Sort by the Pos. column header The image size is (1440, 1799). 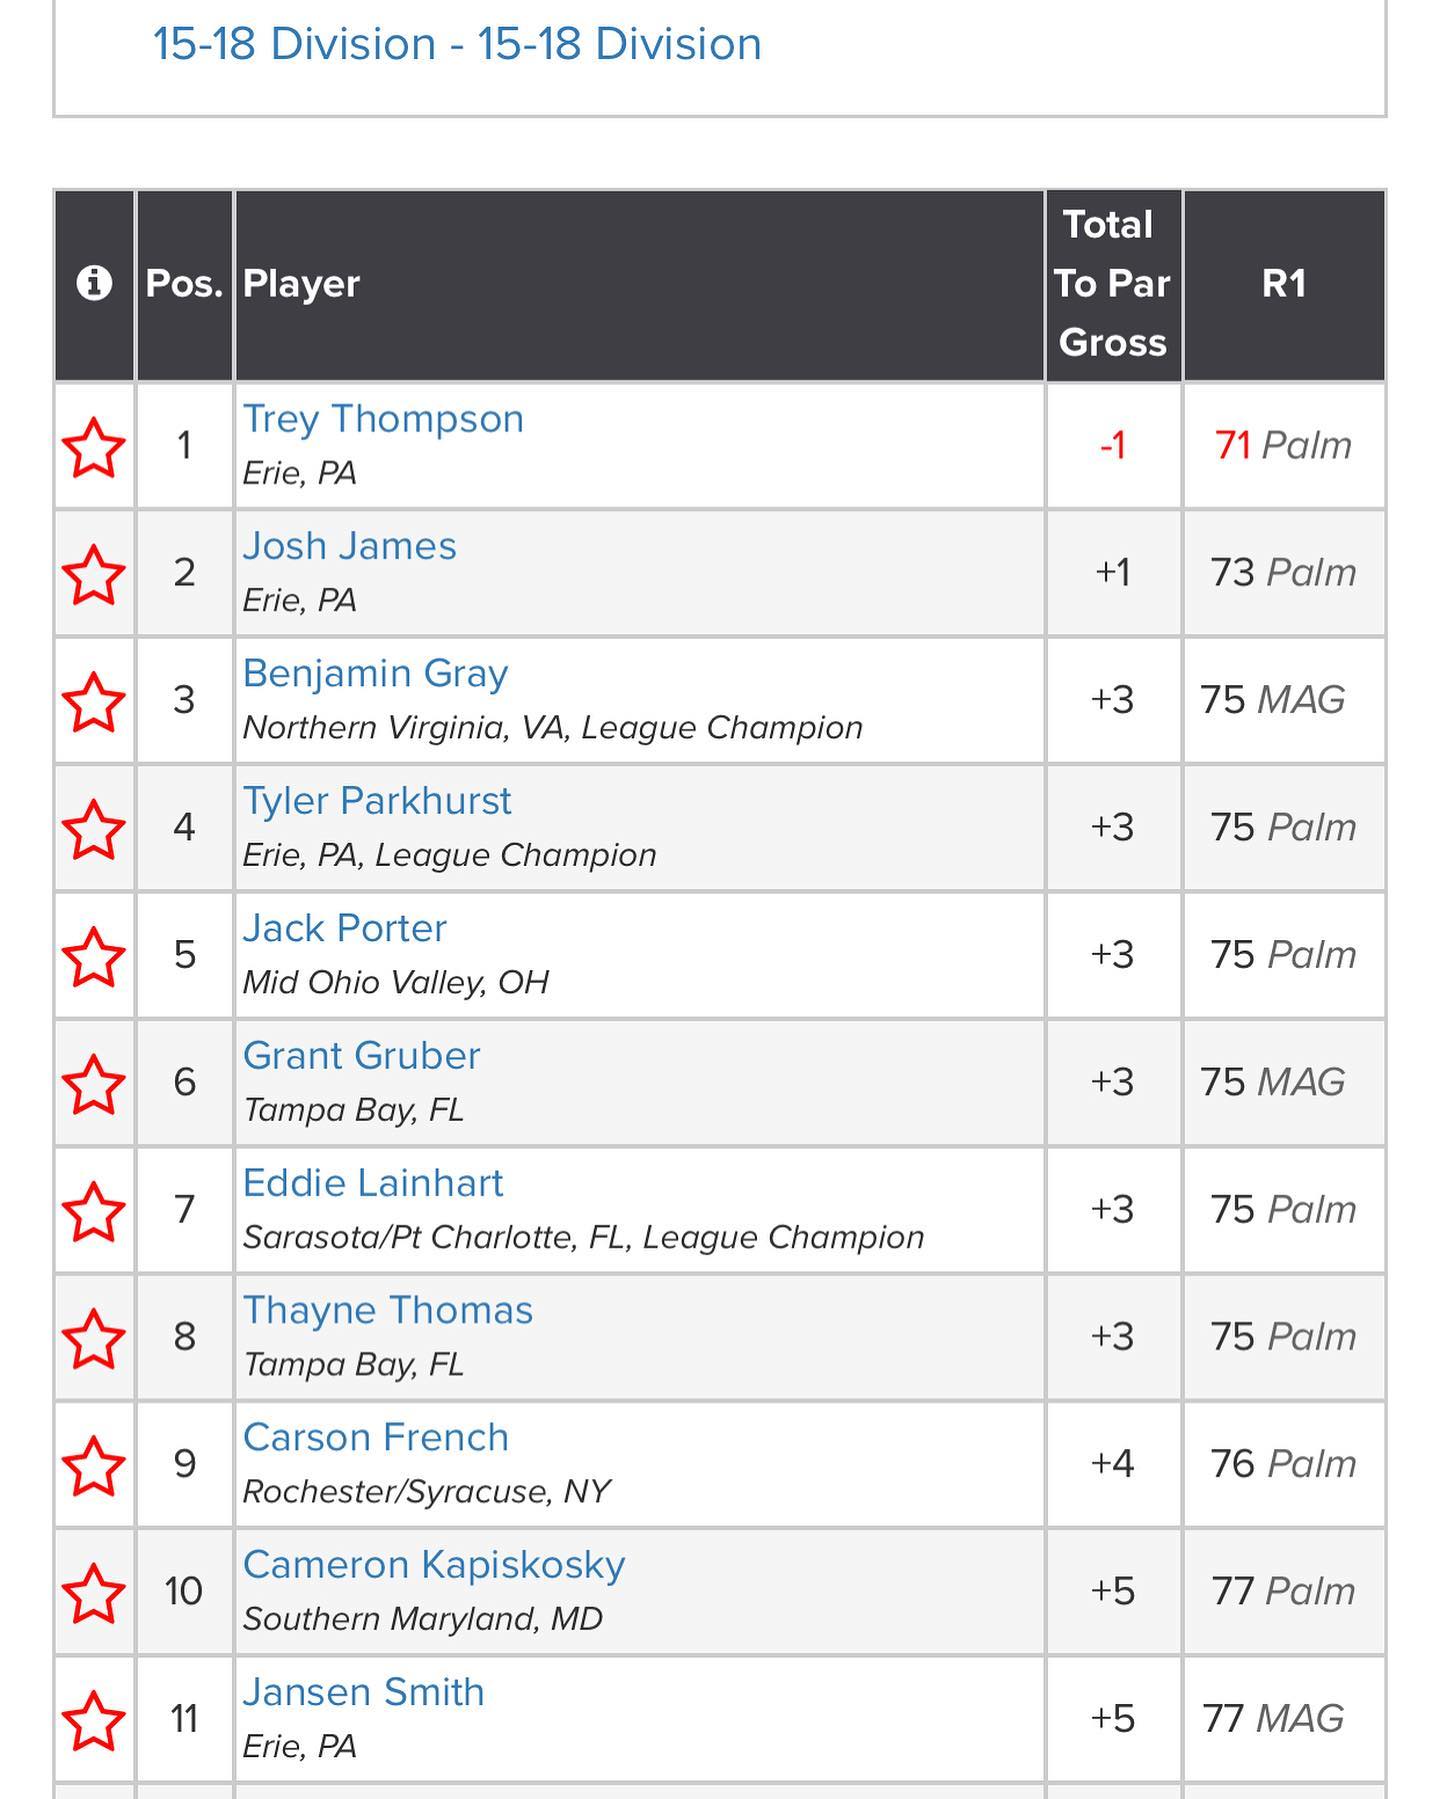click(x=184, y=283)
